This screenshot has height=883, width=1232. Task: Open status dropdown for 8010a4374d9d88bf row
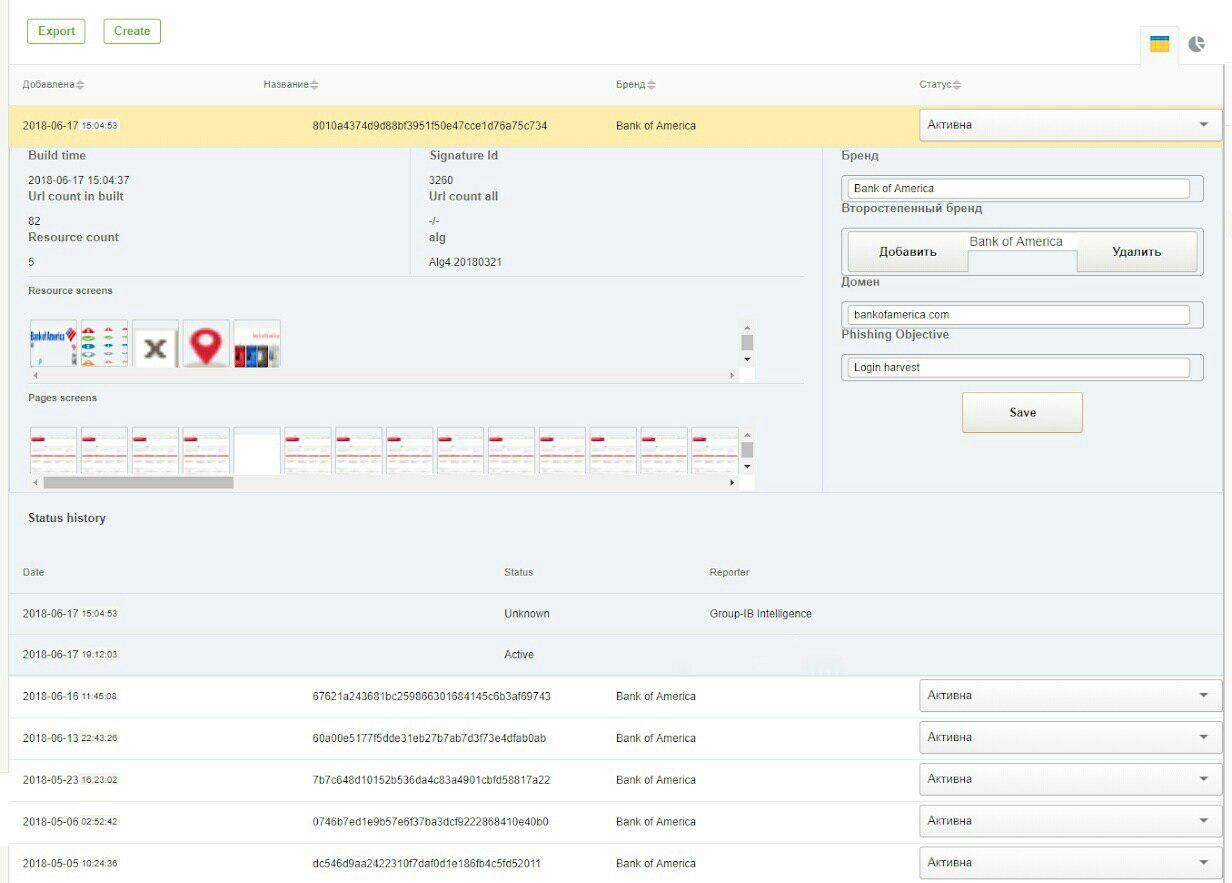coord(1070,125)
